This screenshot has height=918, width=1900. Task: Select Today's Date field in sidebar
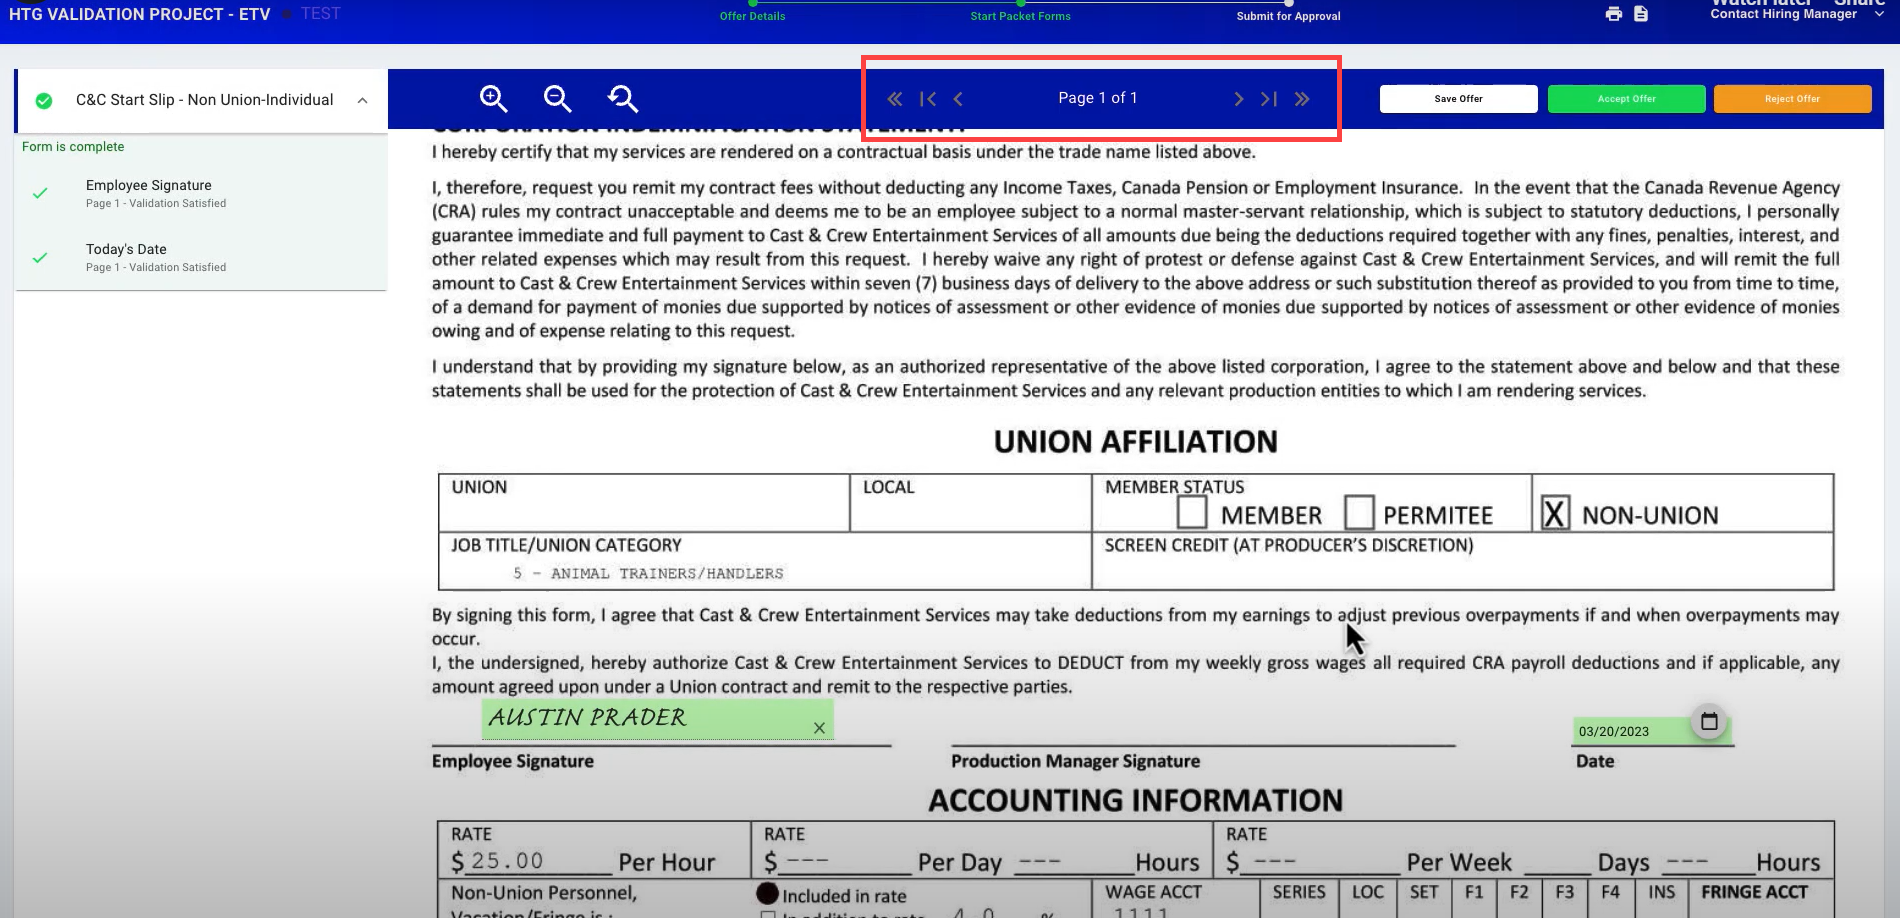pyautogui.click(x=200, y=257)
